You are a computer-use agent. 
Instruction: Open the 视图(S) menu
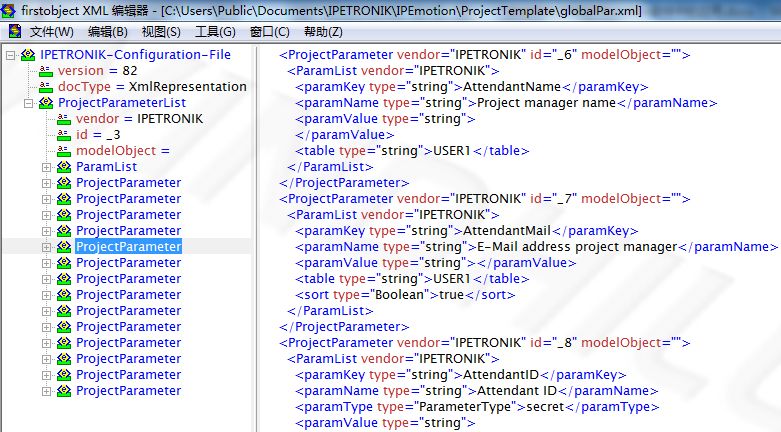[x=161, y=32]
